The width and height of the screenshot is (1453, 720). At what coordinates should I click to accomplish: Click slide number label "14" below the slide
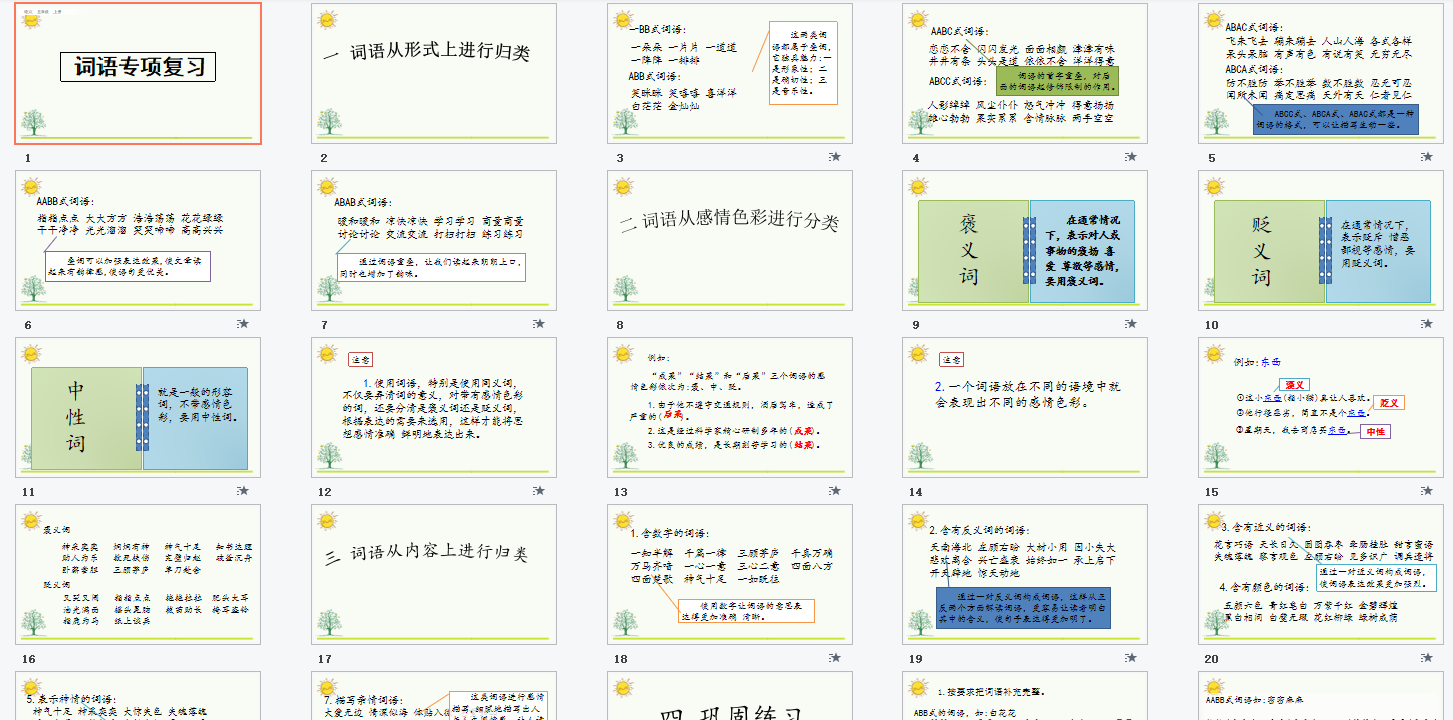916,492
